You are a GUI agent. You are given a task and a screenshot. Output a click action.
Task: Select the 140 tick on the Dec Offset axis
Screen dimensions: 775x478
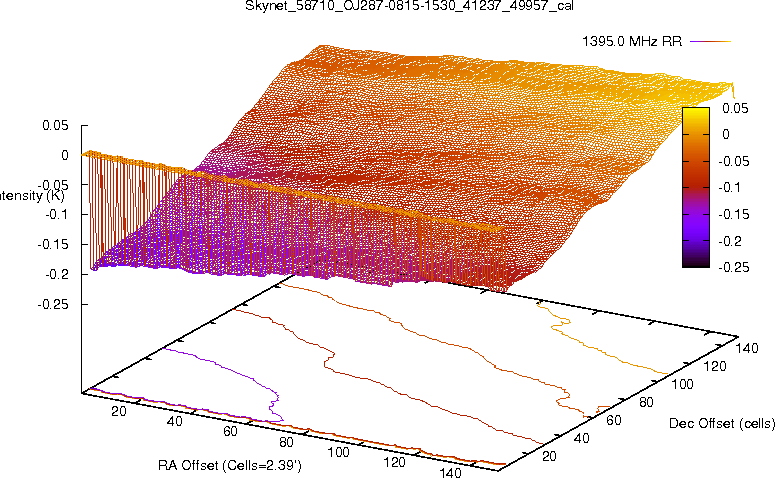(x=746, y=348)
